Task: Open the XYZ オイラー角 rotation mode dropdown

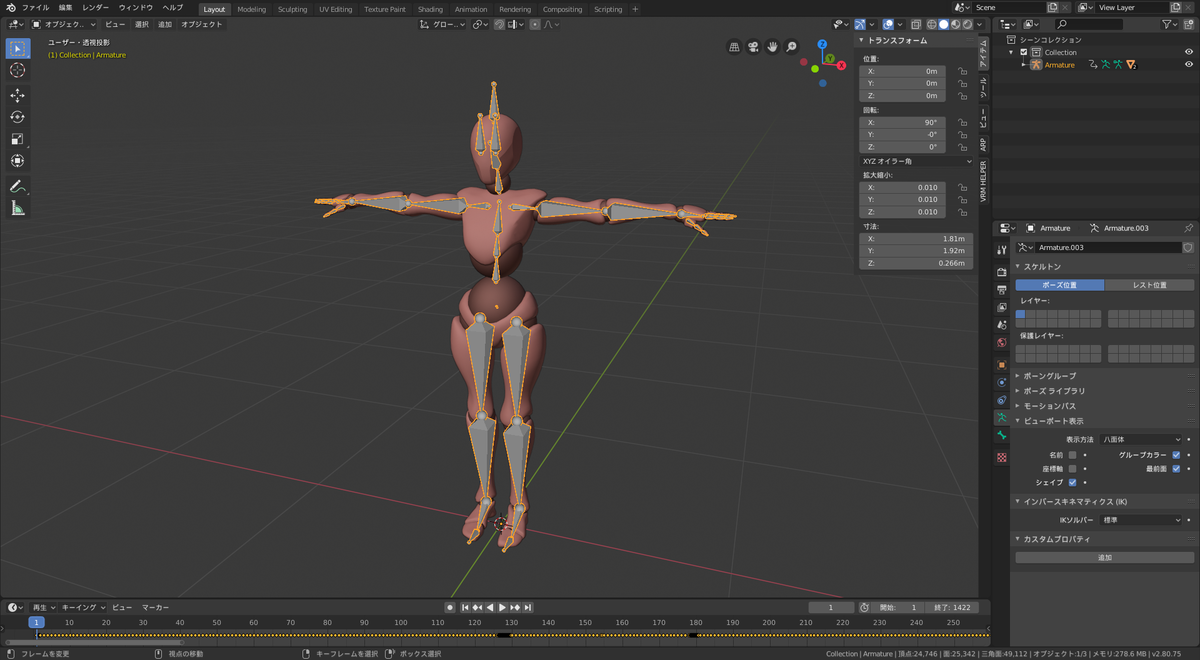Action: [916, 161]
